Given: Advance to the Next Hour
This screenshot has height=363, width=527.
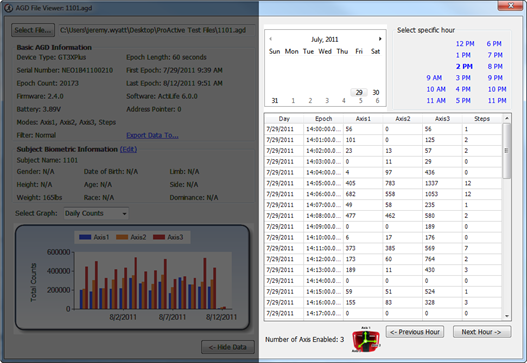Looking at the screenshot, I should pos(482,332).
